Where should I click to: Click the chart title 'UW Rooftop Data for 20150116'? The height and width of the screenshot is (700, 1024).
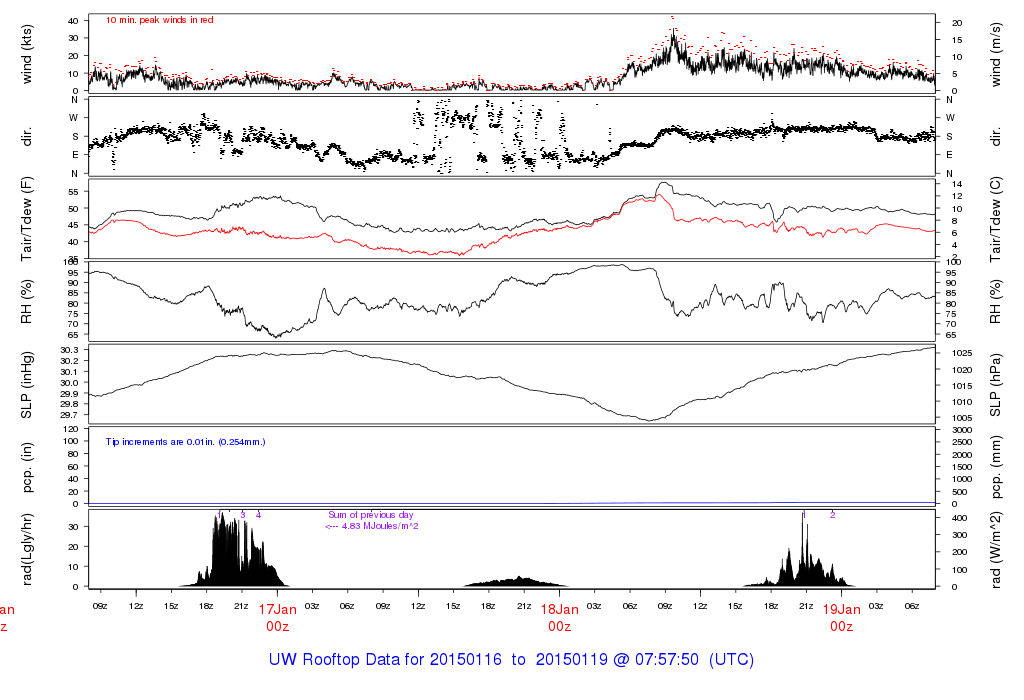click(385, 660)
